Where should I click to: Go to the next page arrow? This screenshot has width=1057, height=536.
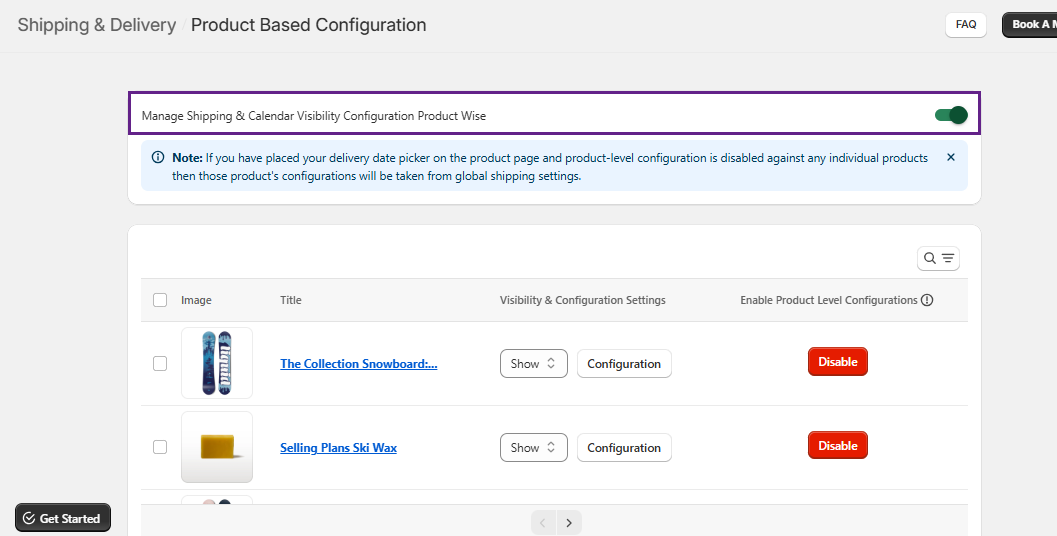pos(569,522)
